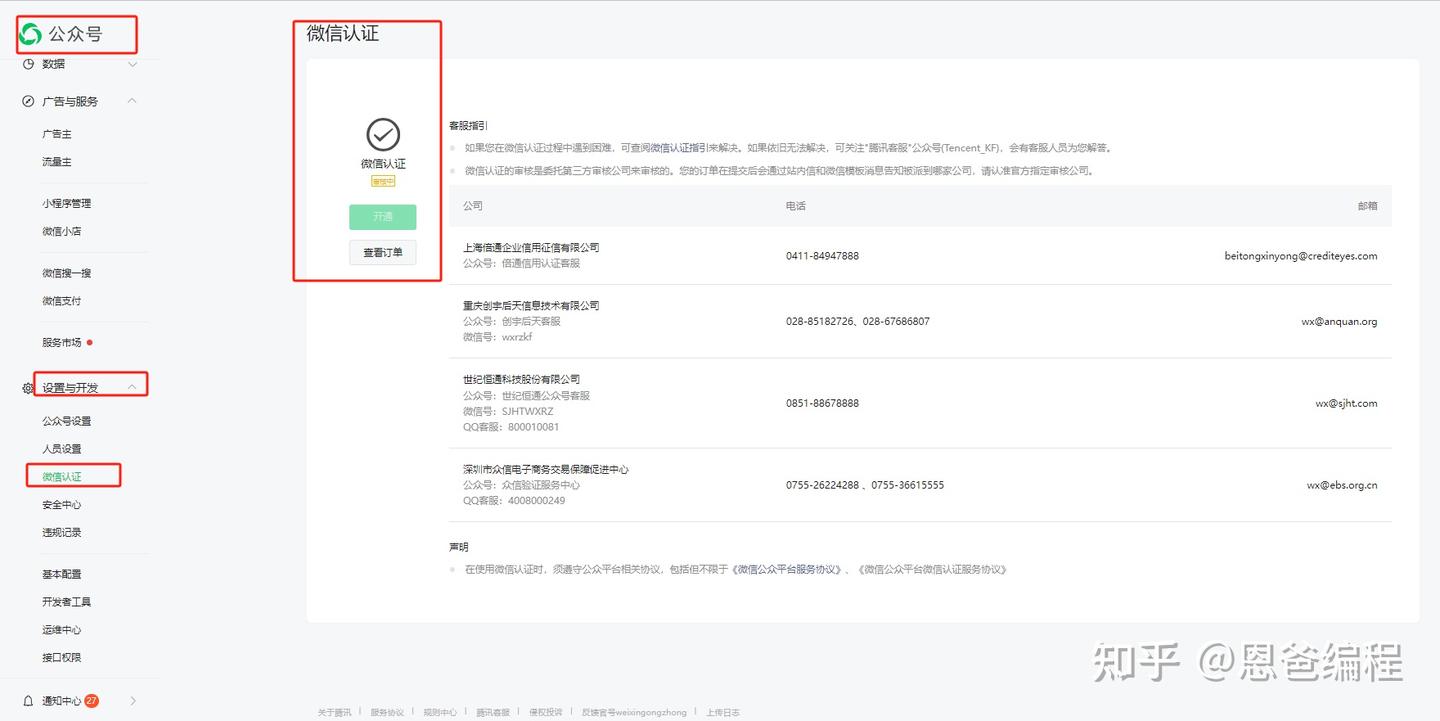Click the green WeChat 公众号 logo icon
Viewport: 1440px width, 721px height.
click(30, 34)
